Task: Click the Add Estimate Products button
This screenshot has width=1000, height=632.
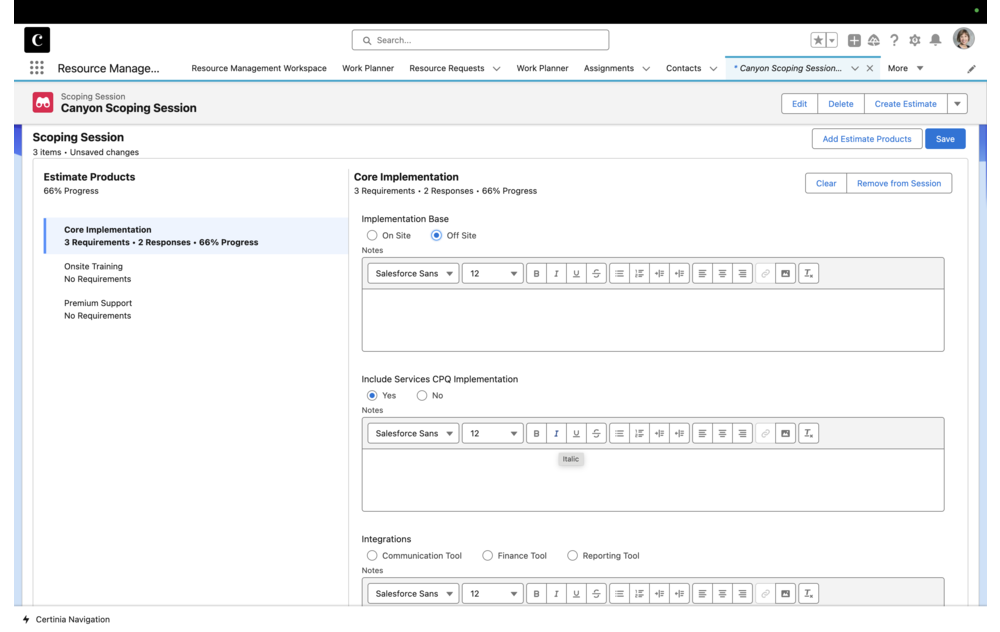Action: [866, 139]
